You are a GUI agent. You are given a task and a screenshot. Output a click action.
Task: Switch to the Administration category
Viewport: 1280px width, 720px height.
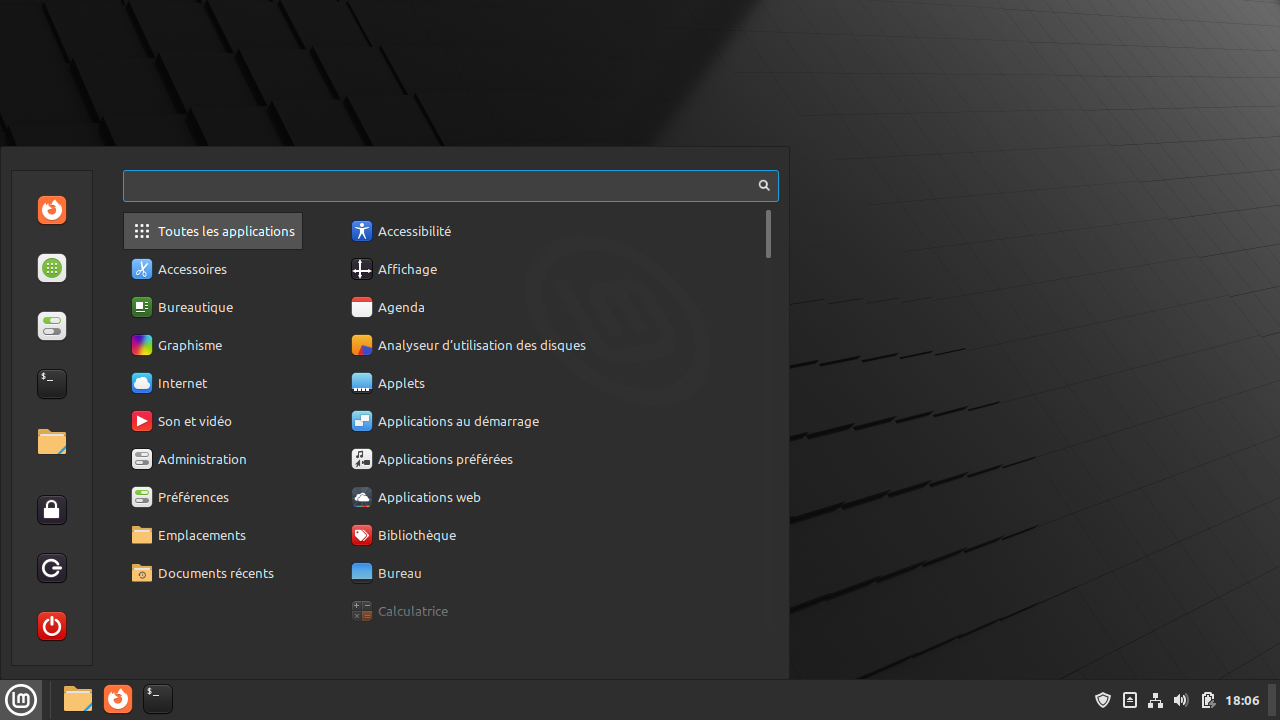pyautogui.click(x=202, y=459)
